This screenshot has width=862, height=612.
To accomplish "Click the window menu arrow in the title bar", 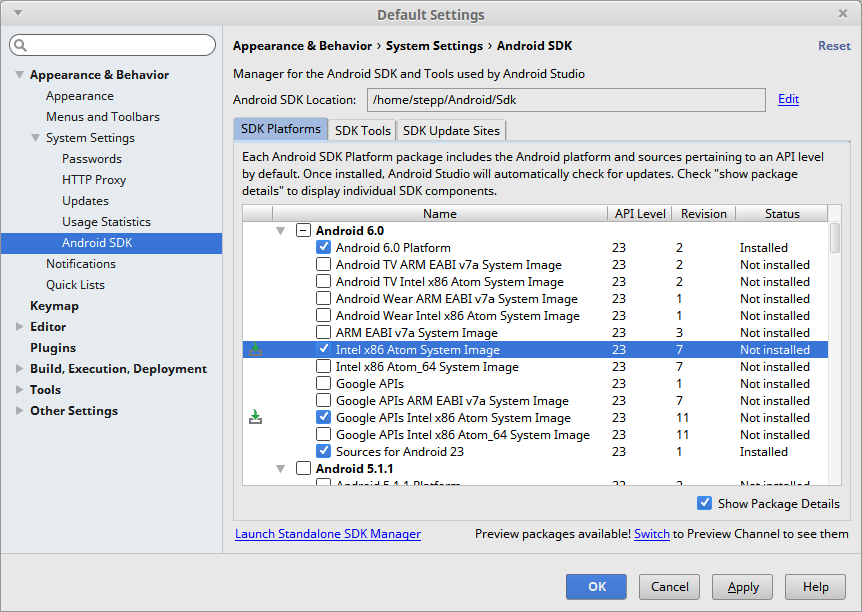I will pyautogui.click(x=18, y=14).
